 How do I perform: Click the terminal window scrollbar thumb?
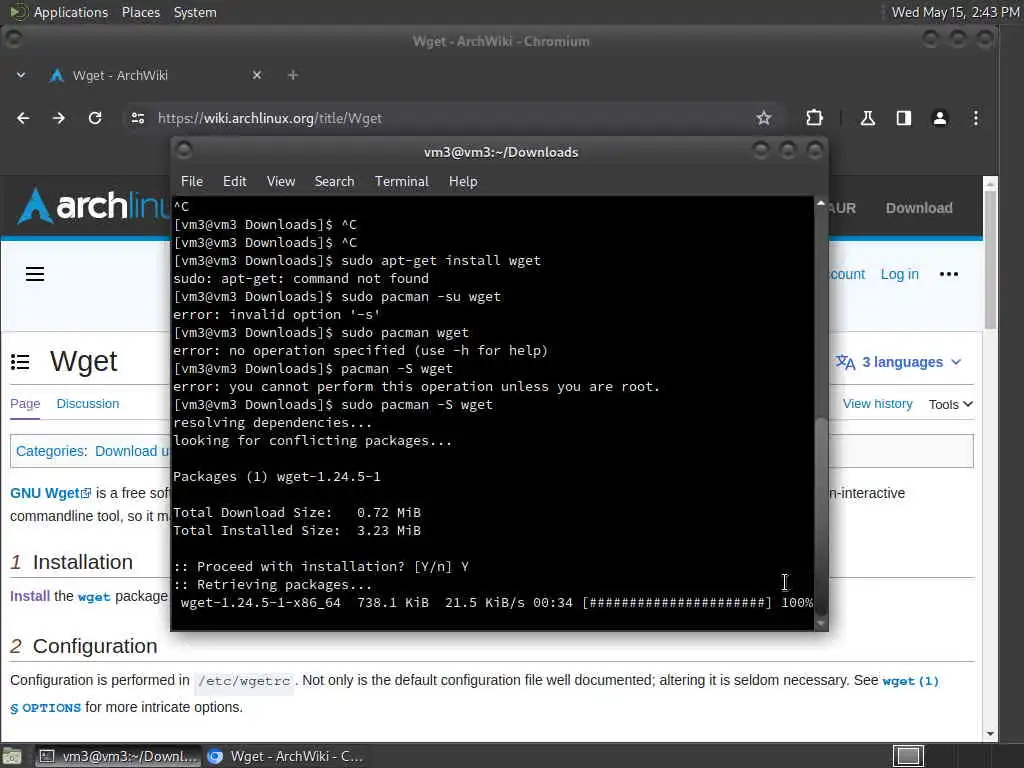(821, 516)
